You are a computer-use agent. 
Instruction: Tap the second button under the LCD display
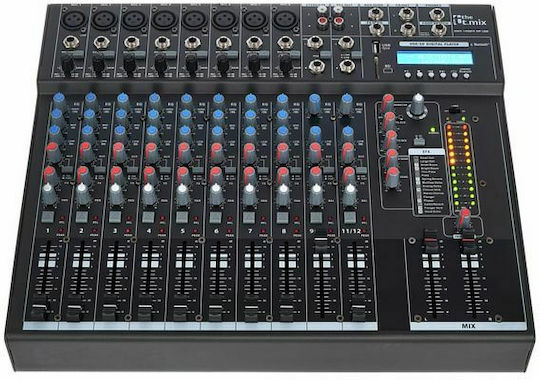[419, 74]
